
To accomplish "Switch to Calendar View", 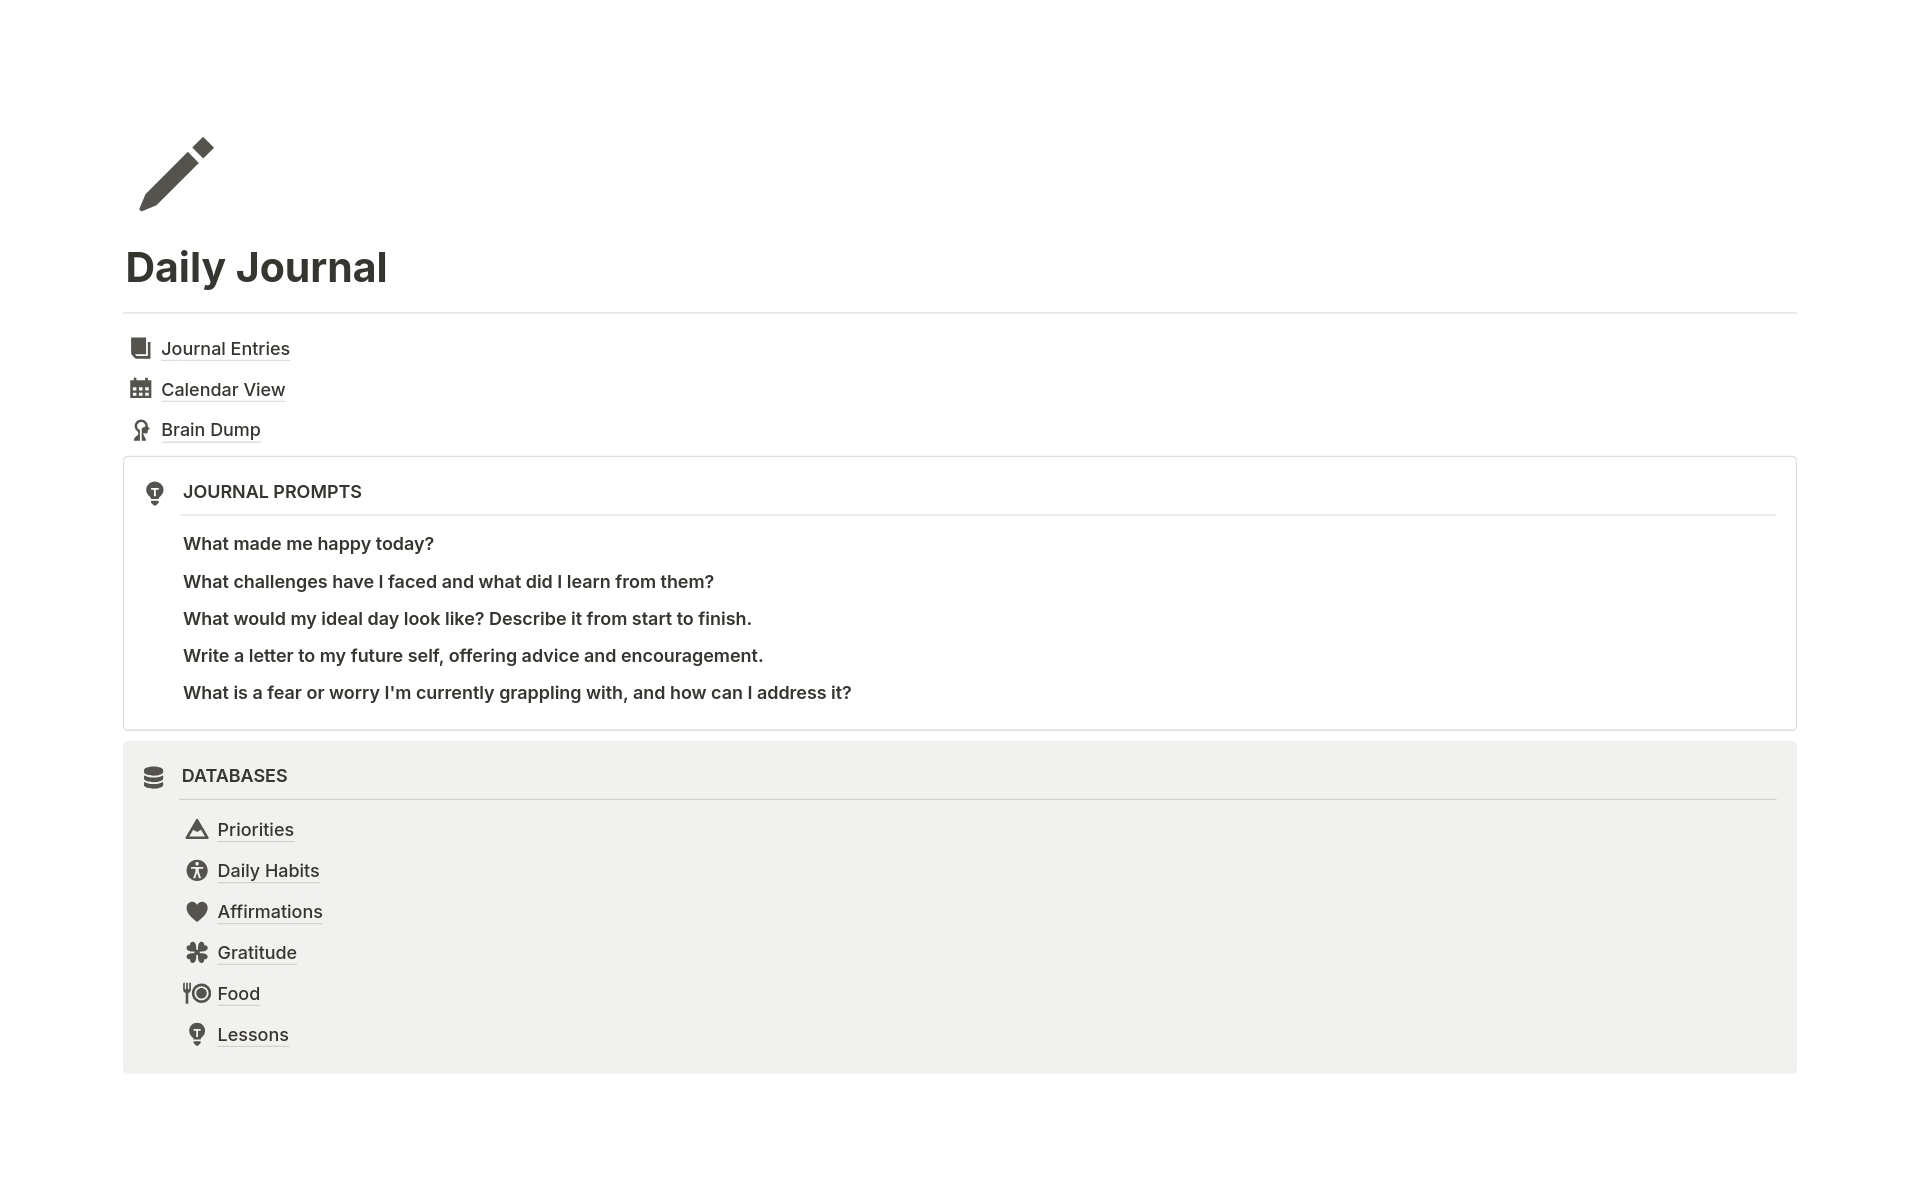I will coord(222,388).
